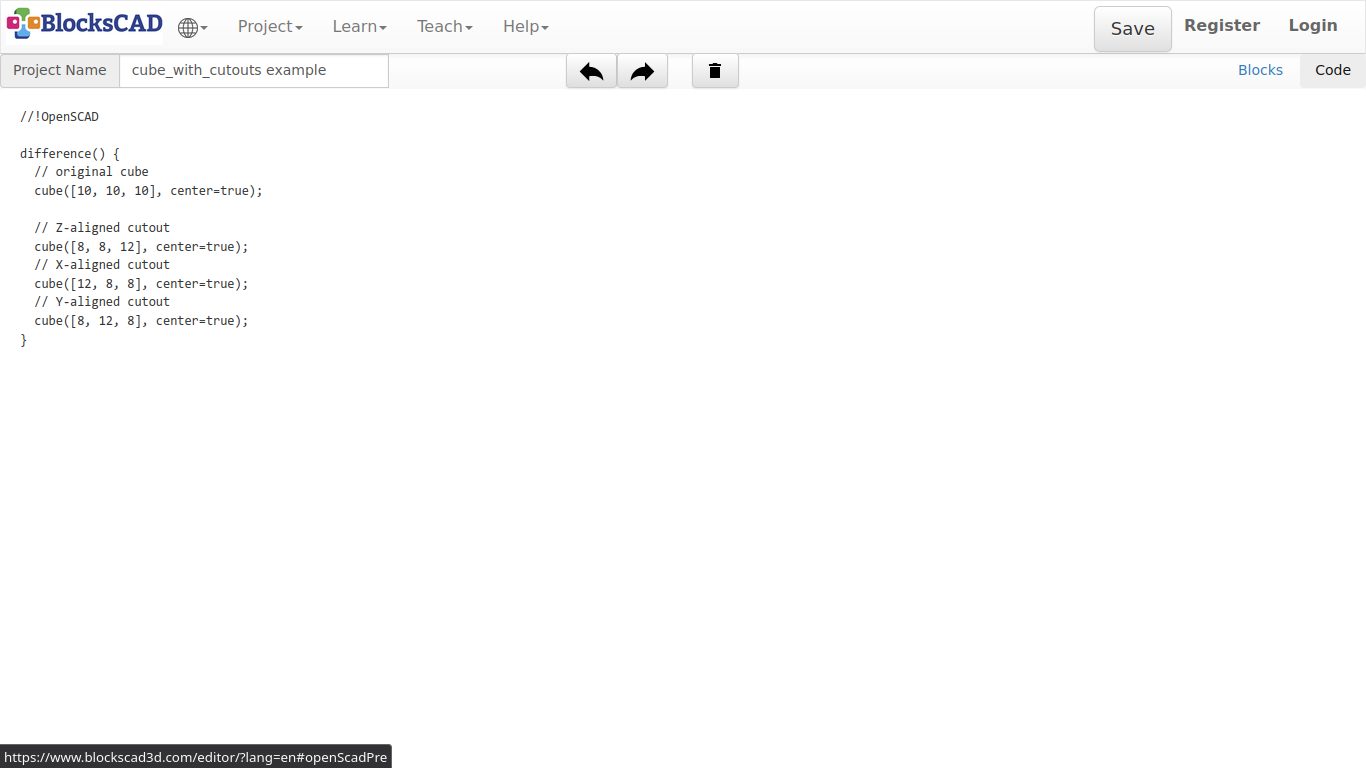This screenshot has width=1366, height=768.
Task: Open the Help dropdown
Action: tap(525, 27)
